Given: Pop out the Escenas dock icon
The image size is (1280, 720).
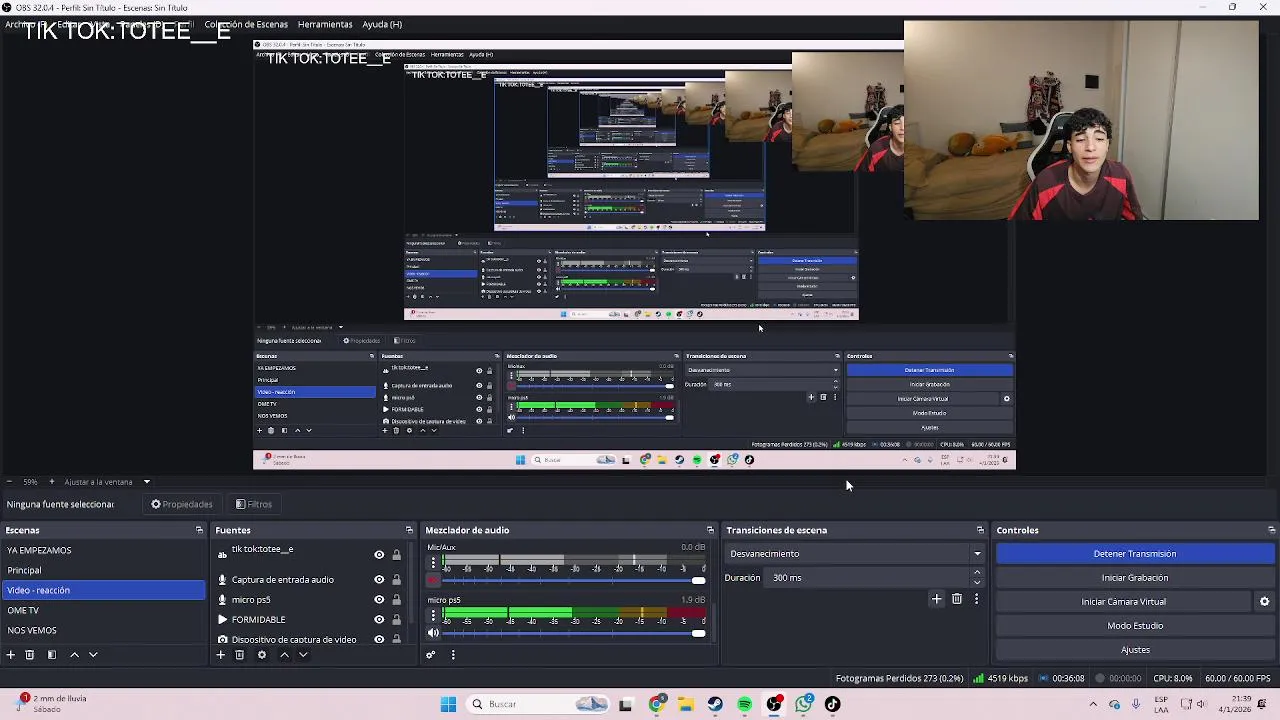Looking at the screenshot, I should coord(199,530).
